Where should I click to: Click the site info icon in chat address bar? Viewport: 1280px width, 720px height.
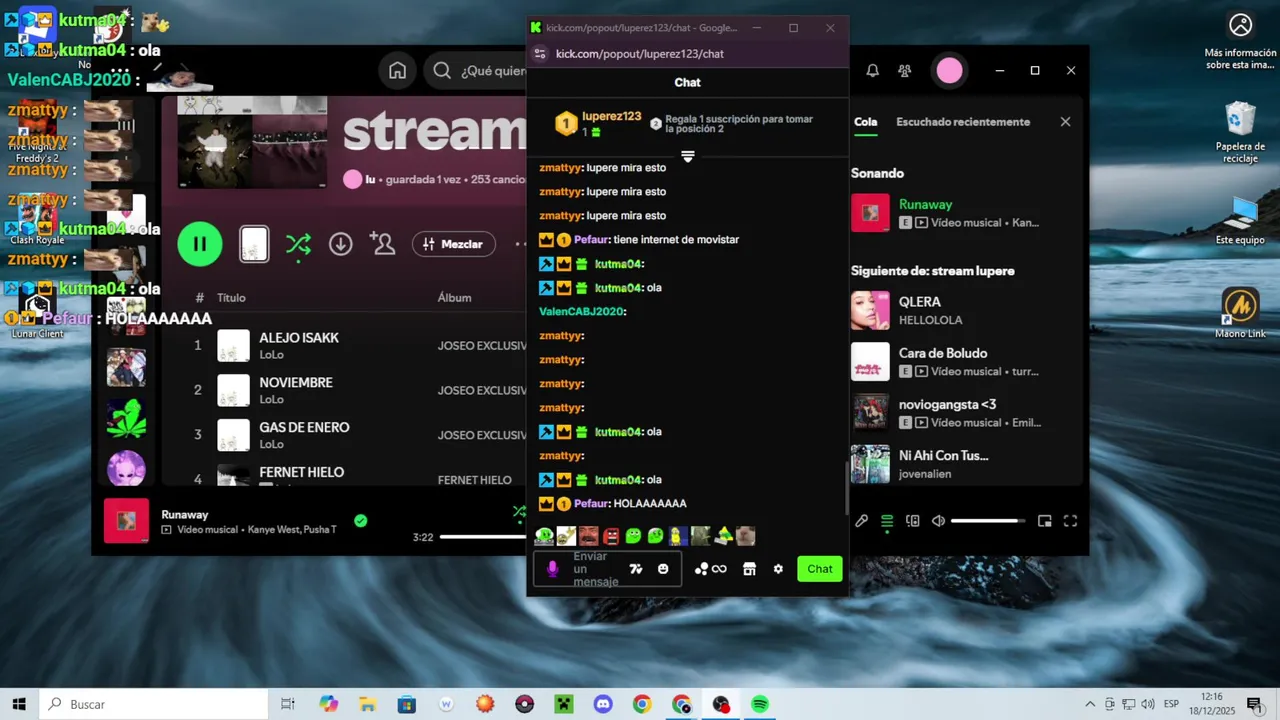pyautogui.click(x=540, y=54)
